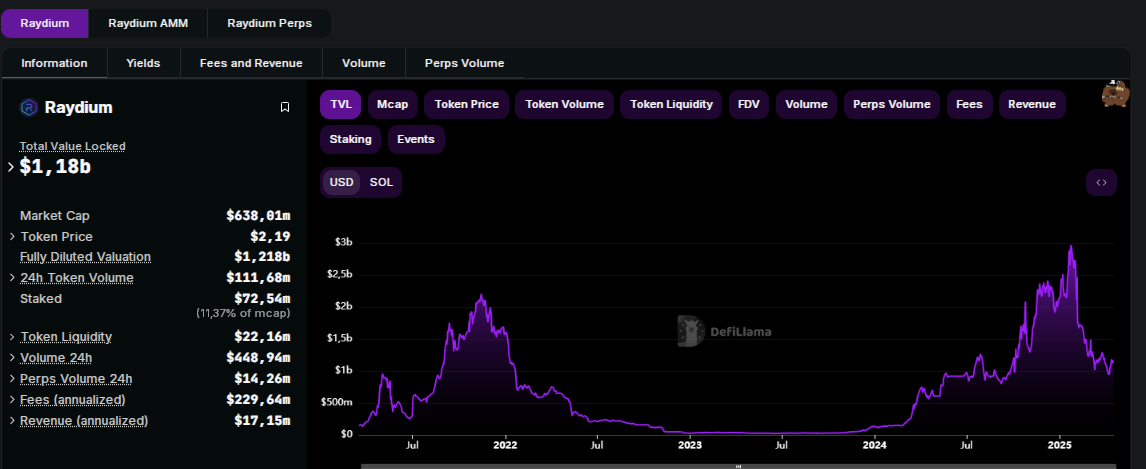Open the Yields tab

point(143,64)
